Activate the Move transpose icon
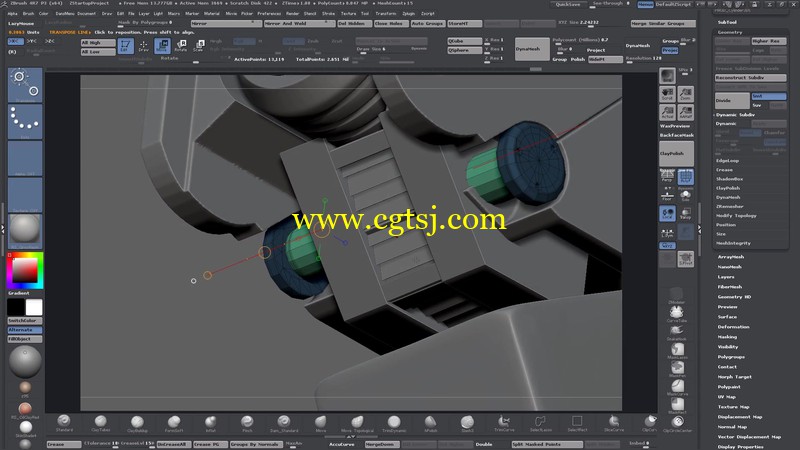 click(x=162, y=46)
